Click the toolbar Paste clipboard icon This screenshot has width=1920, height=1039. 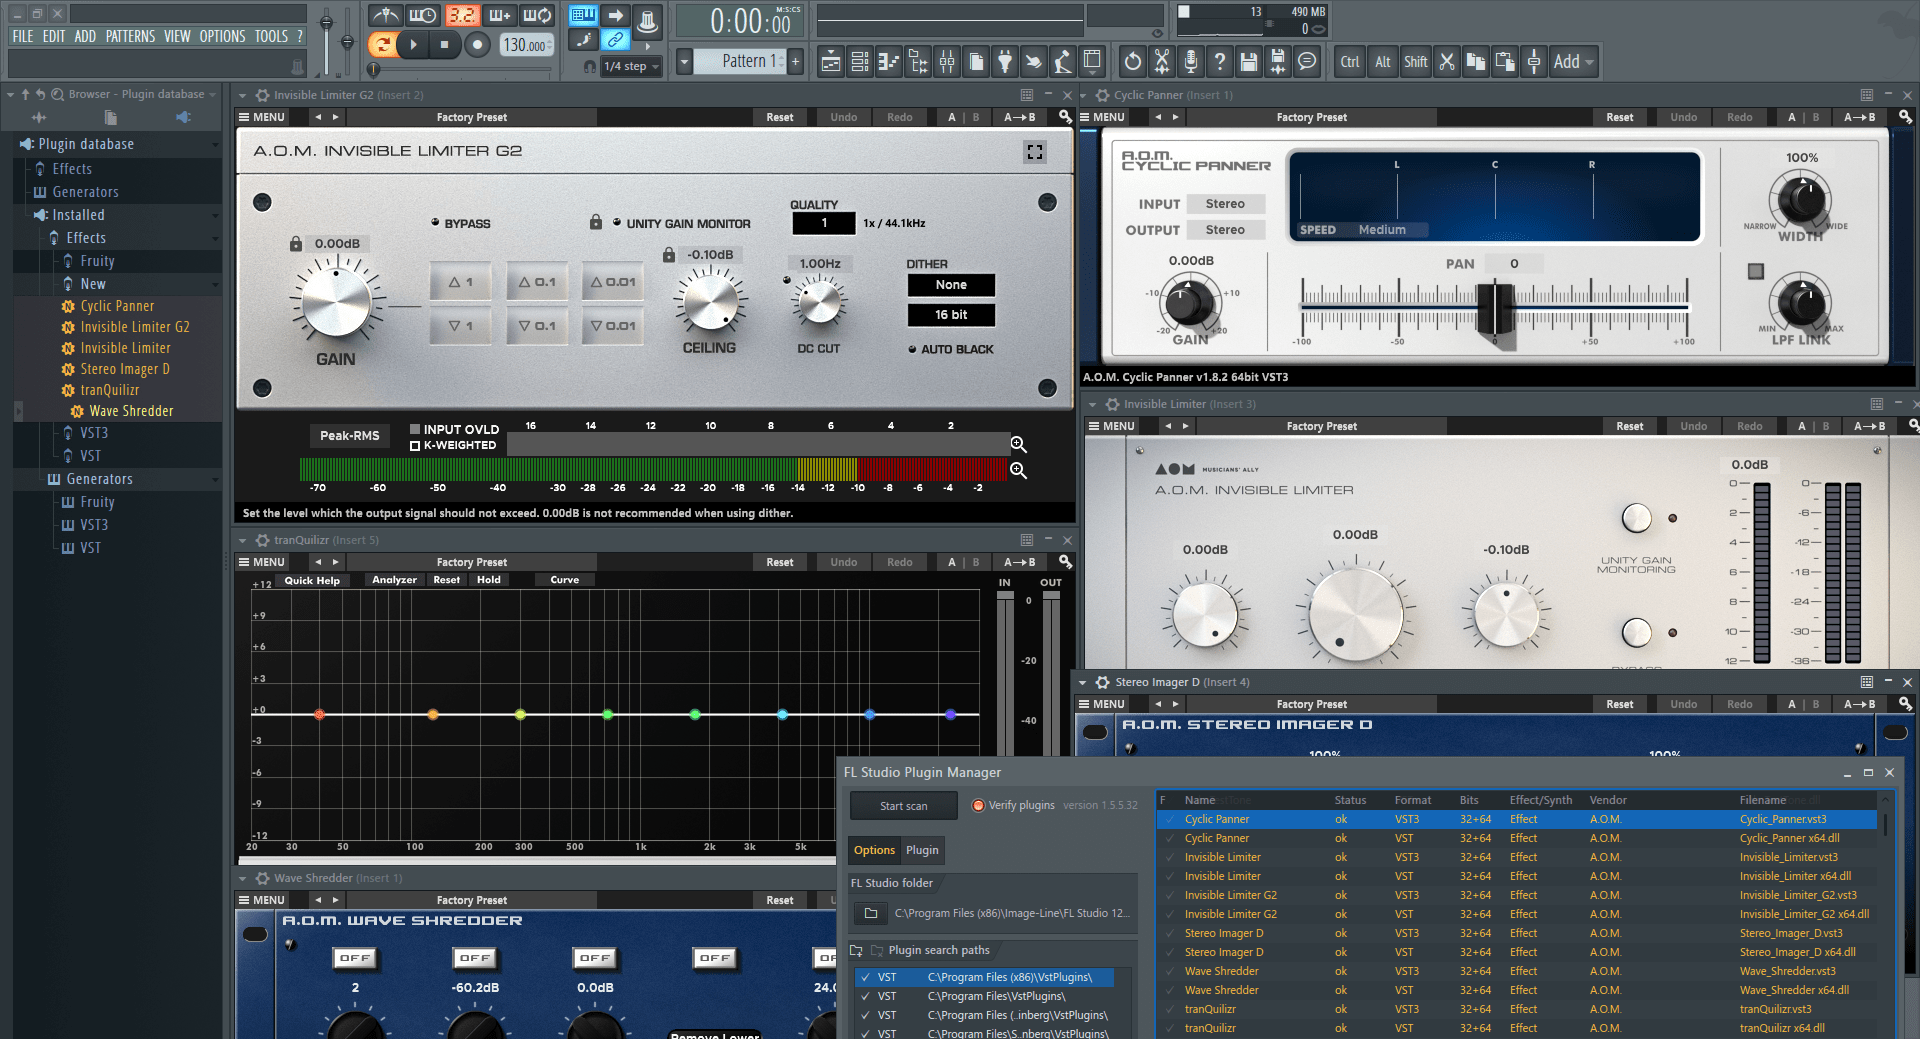click(x=1504, y=62)
